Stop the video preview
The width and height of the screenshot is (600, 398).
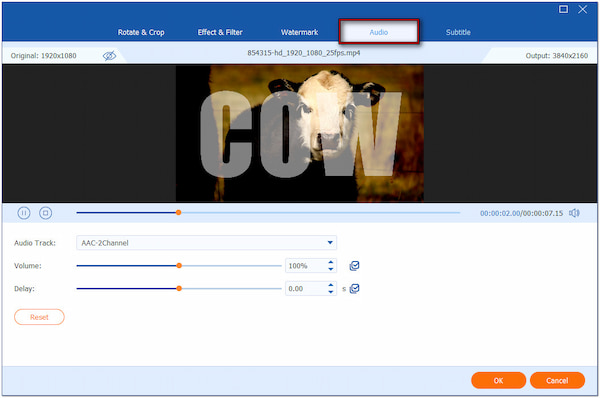point(46,213)
